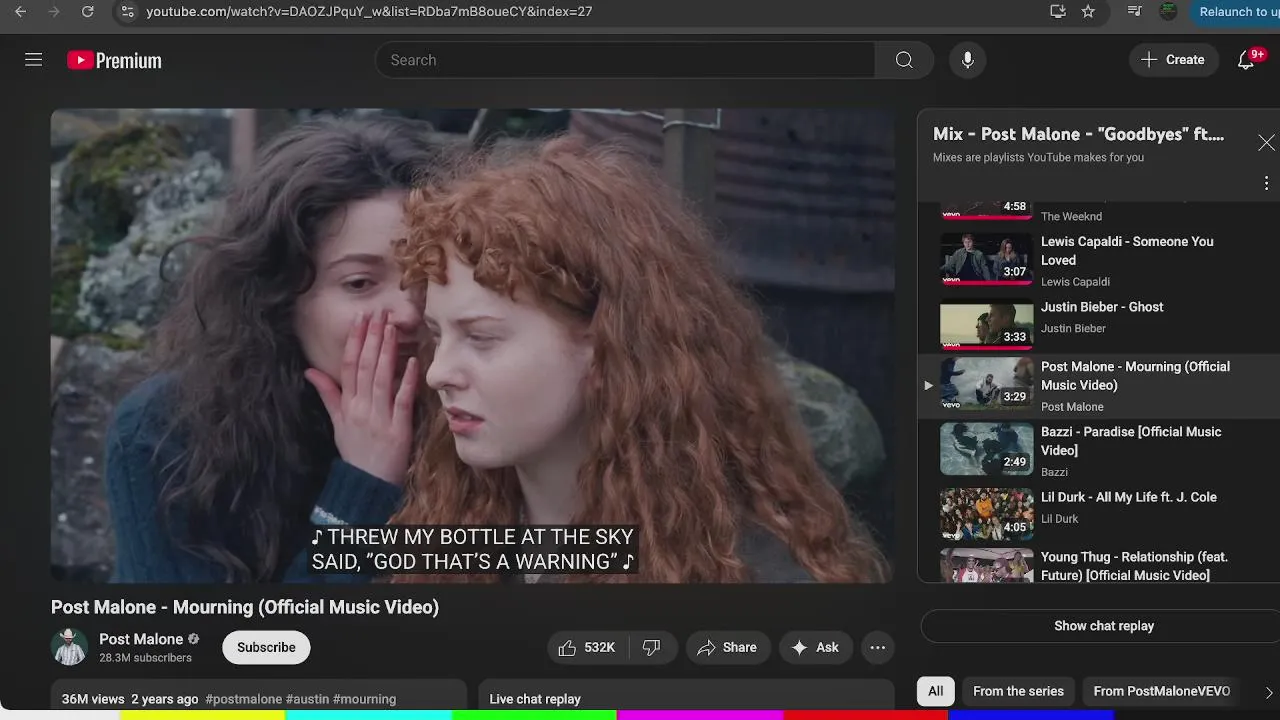Click the video player frame

(x=472, y=345)
